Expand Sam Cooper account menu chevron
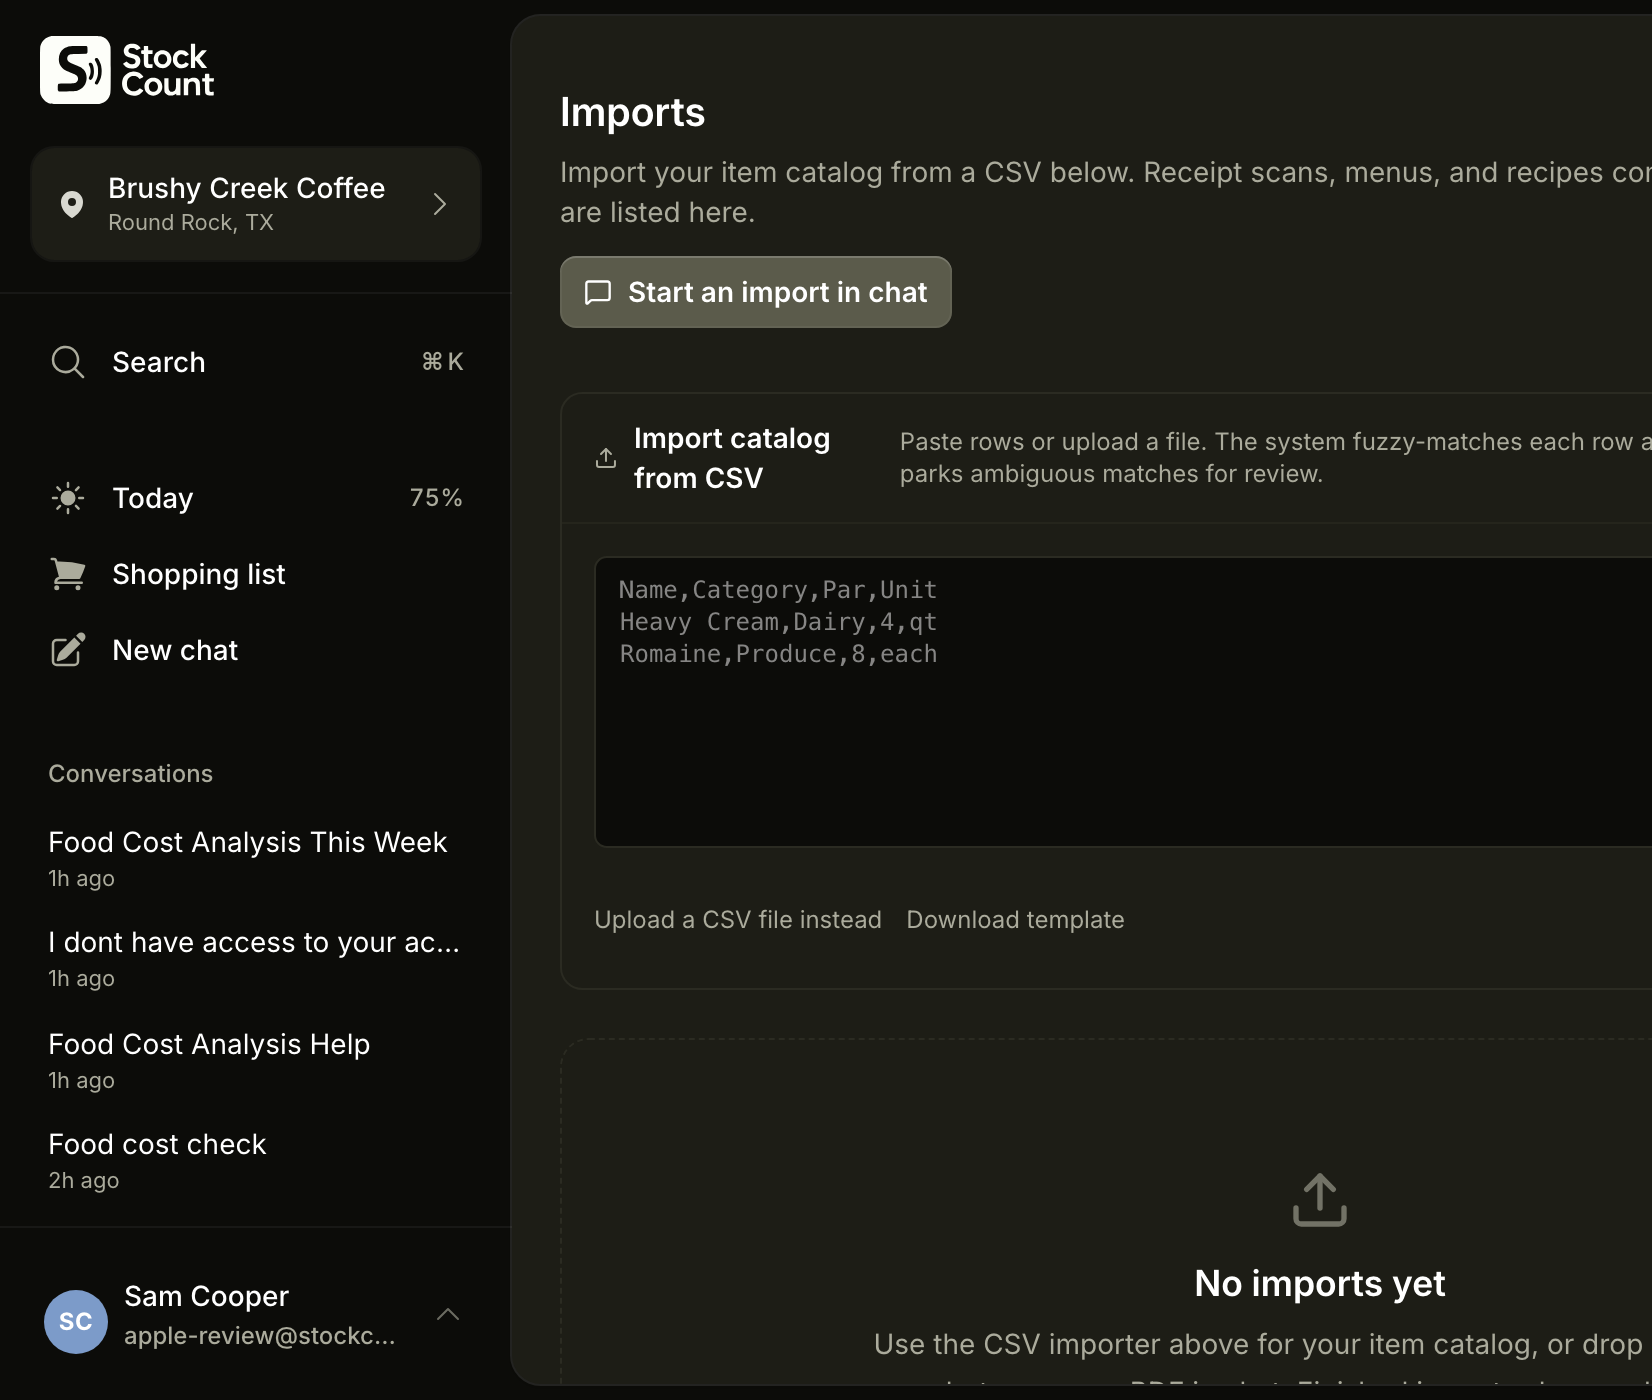1652x1400 pixels. [x=448, y=1314]
